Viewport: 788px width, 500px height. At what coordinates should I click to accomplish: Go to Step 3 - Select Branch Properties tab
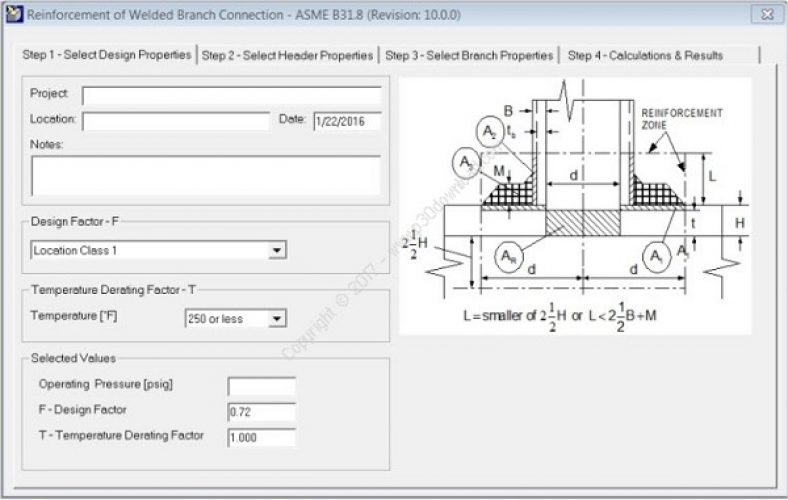469,56
